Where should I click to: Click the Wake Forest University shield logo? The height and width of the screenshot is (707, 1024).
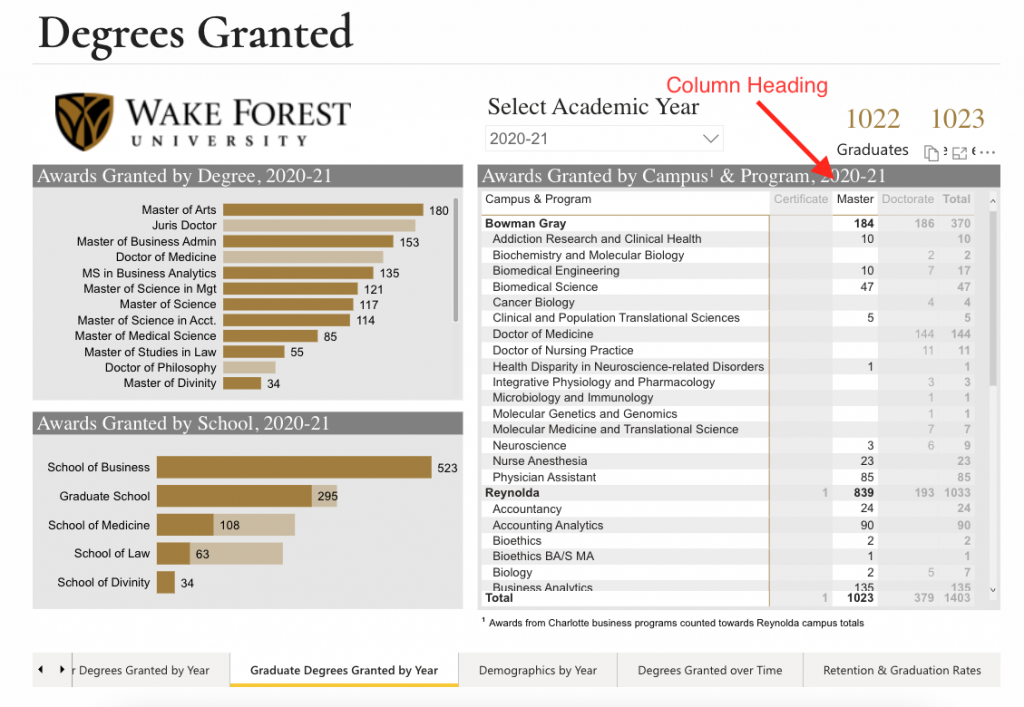(x=84, y=121)
